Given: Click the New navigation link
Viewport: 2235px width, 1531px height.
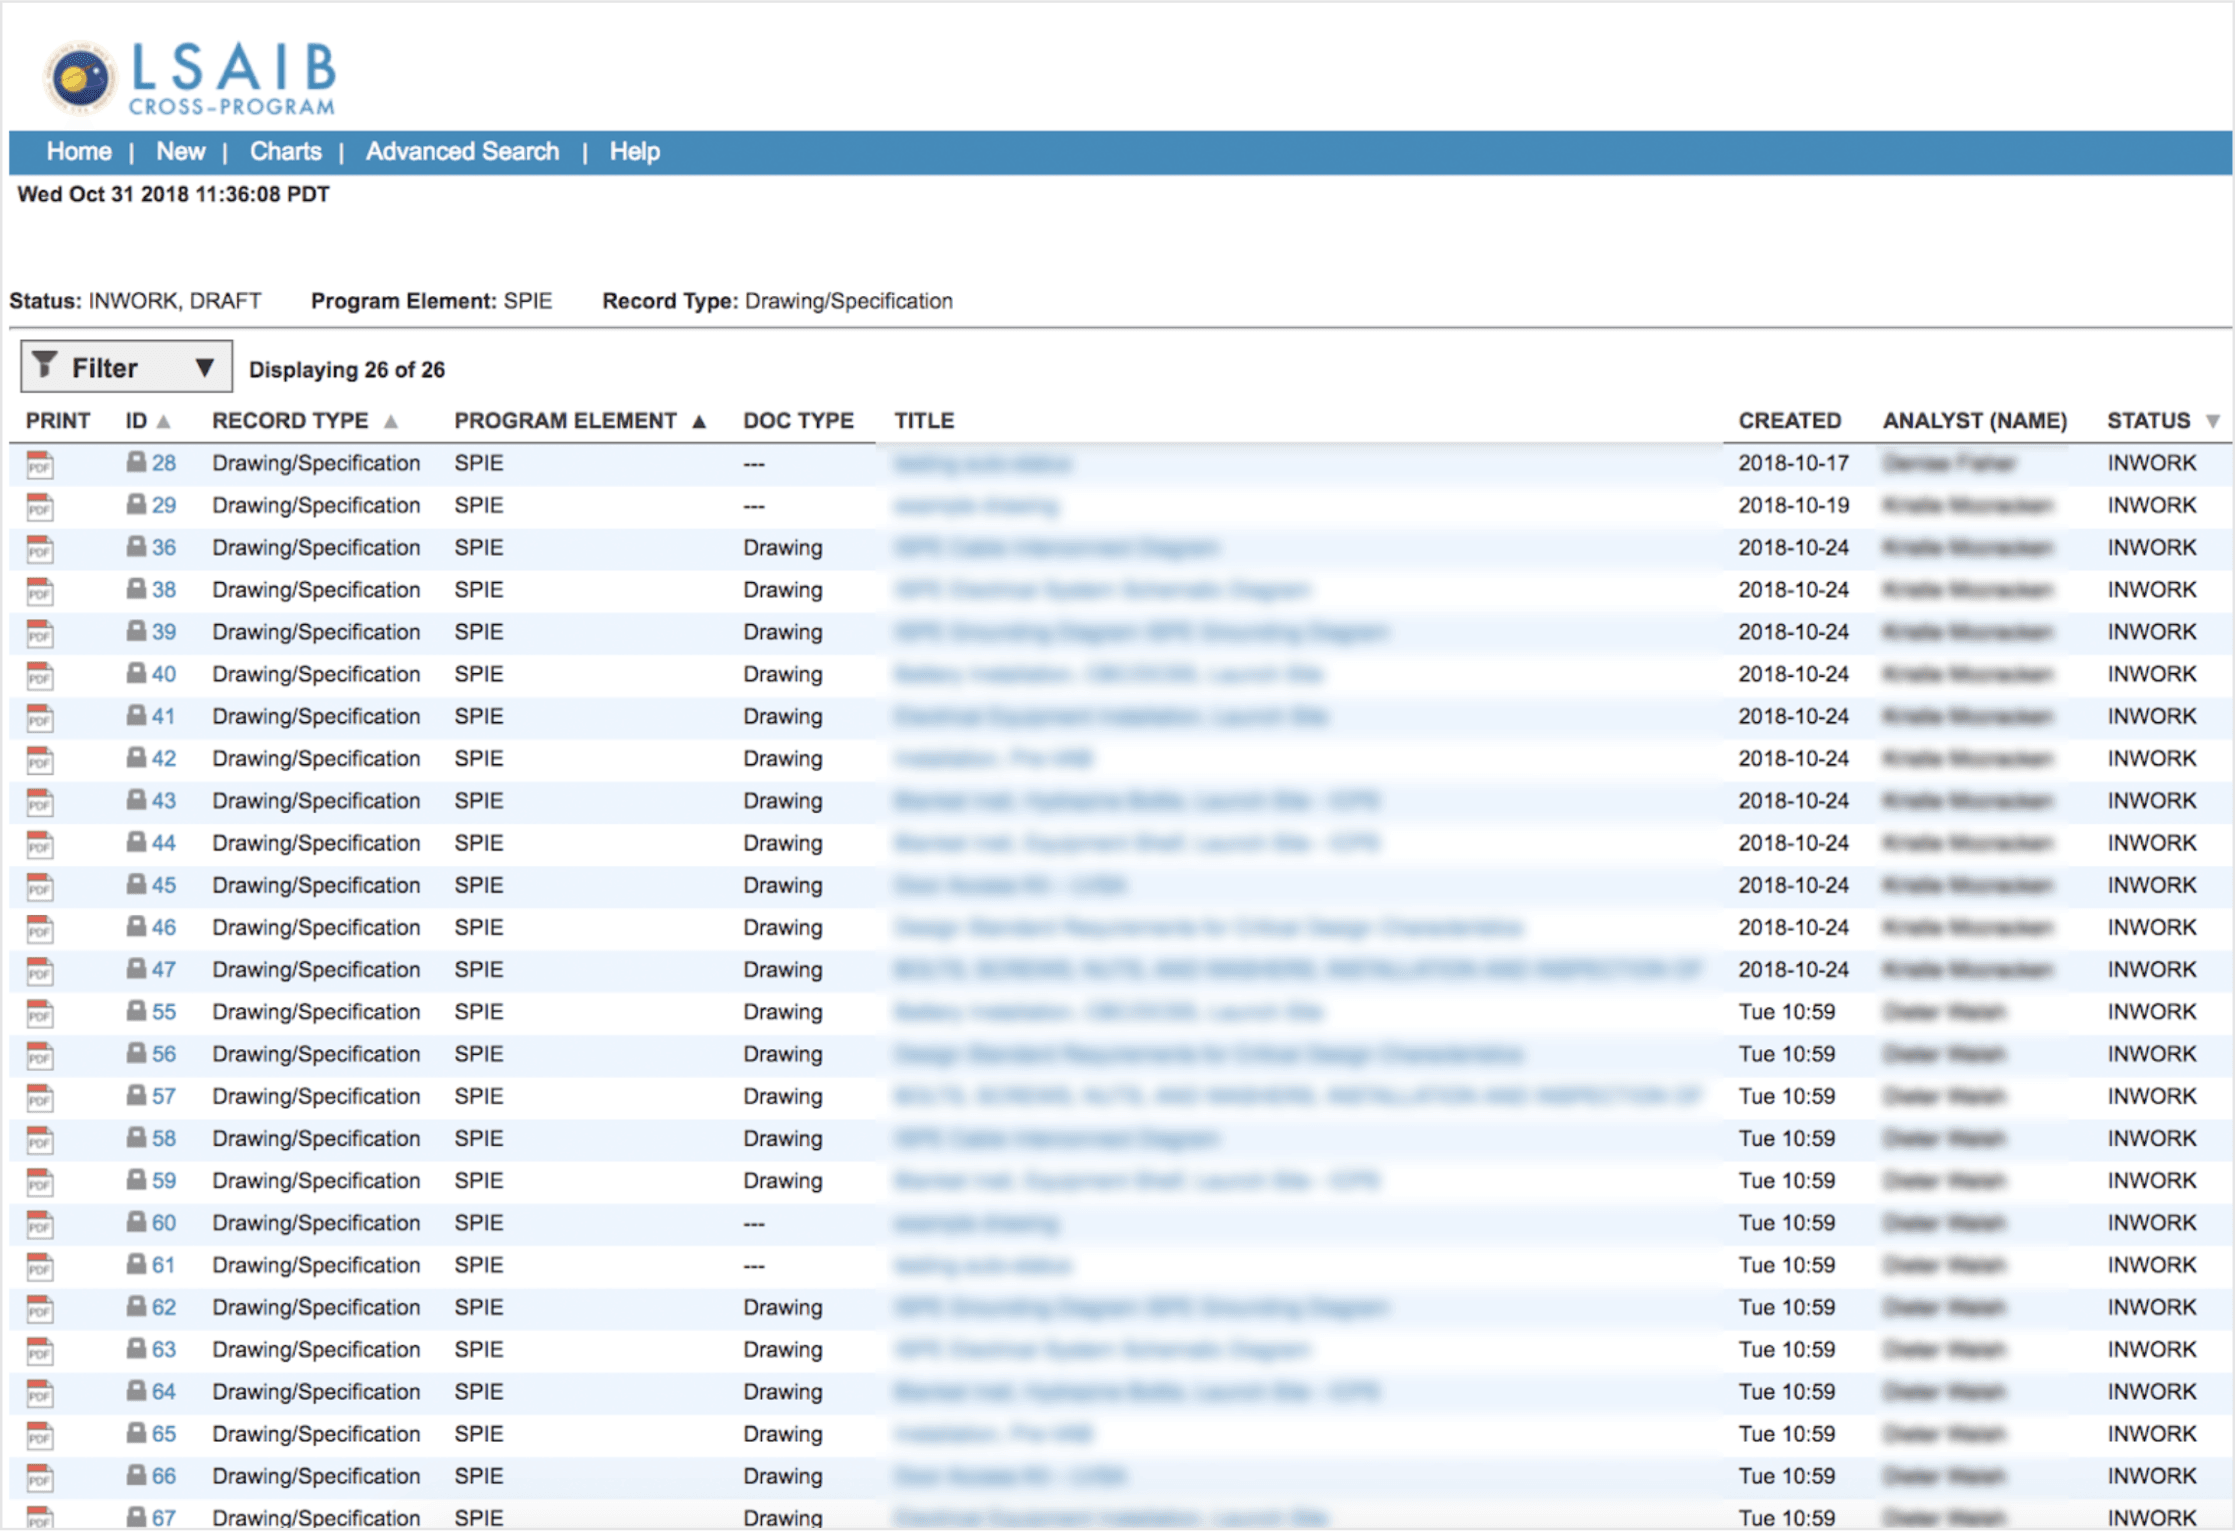Looking at the screenshot, I should click(x=180, y=152).
